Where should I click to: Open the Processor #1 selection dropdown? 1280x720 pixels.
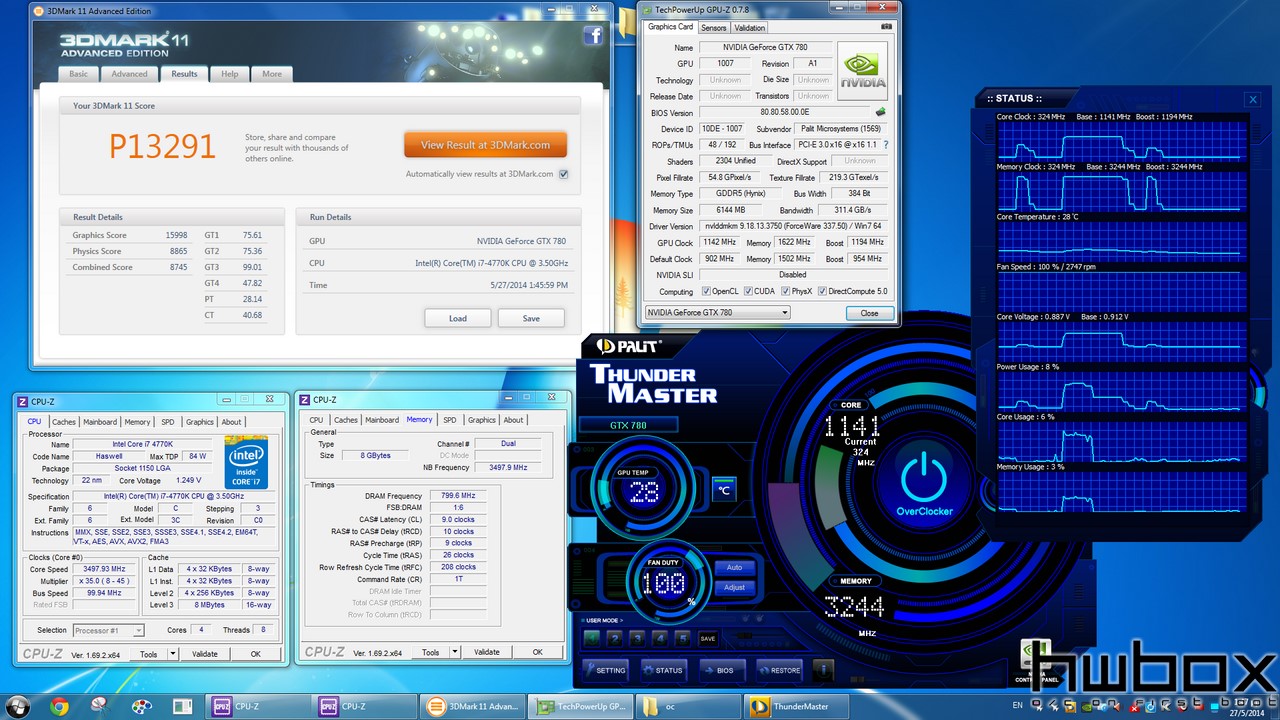tap(108, 630)
